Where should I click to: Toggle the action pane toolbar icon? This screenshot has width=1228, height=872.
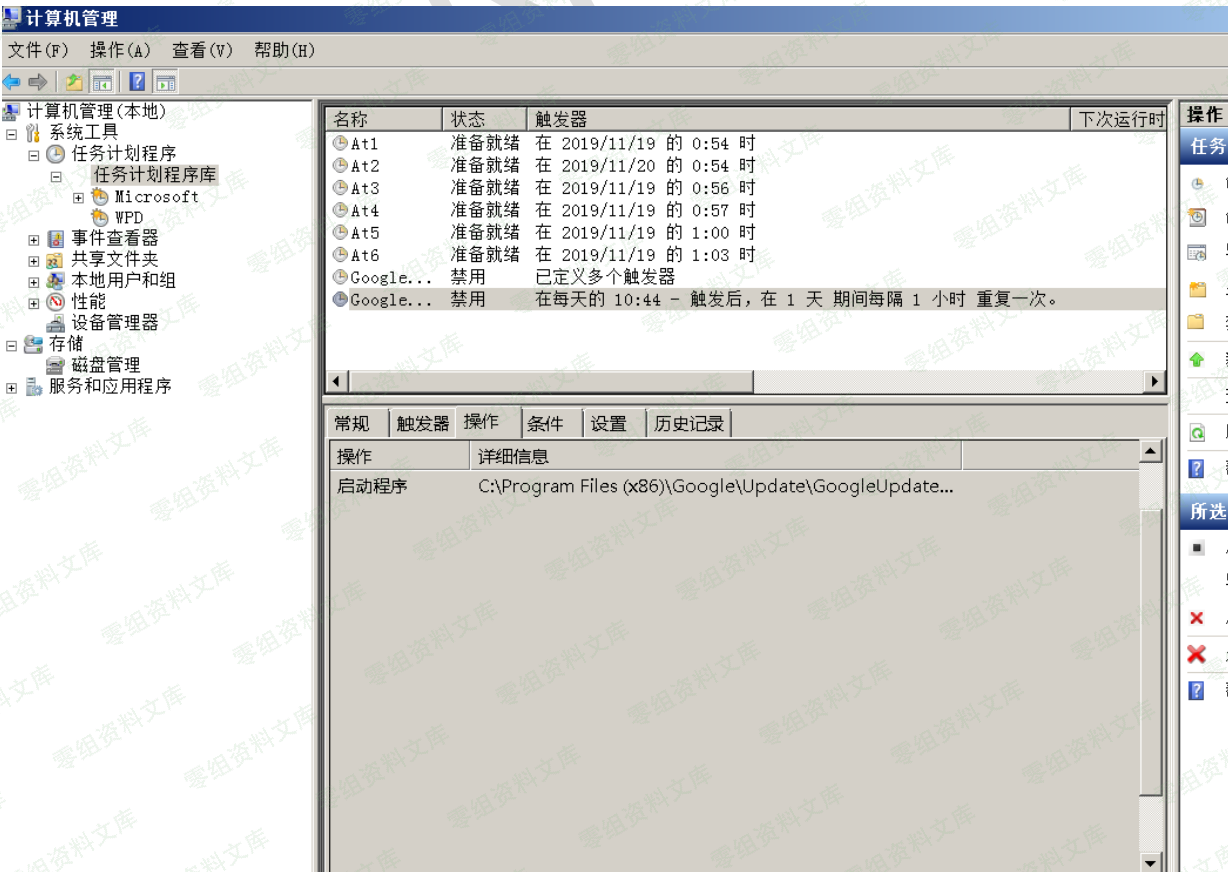click(x=165, y=82)
